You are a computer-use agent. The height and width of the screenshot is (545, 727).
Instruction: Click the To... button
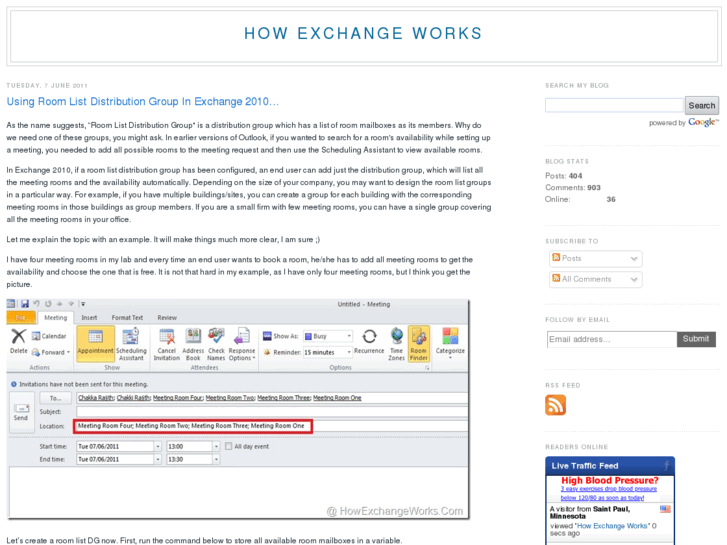56,398
